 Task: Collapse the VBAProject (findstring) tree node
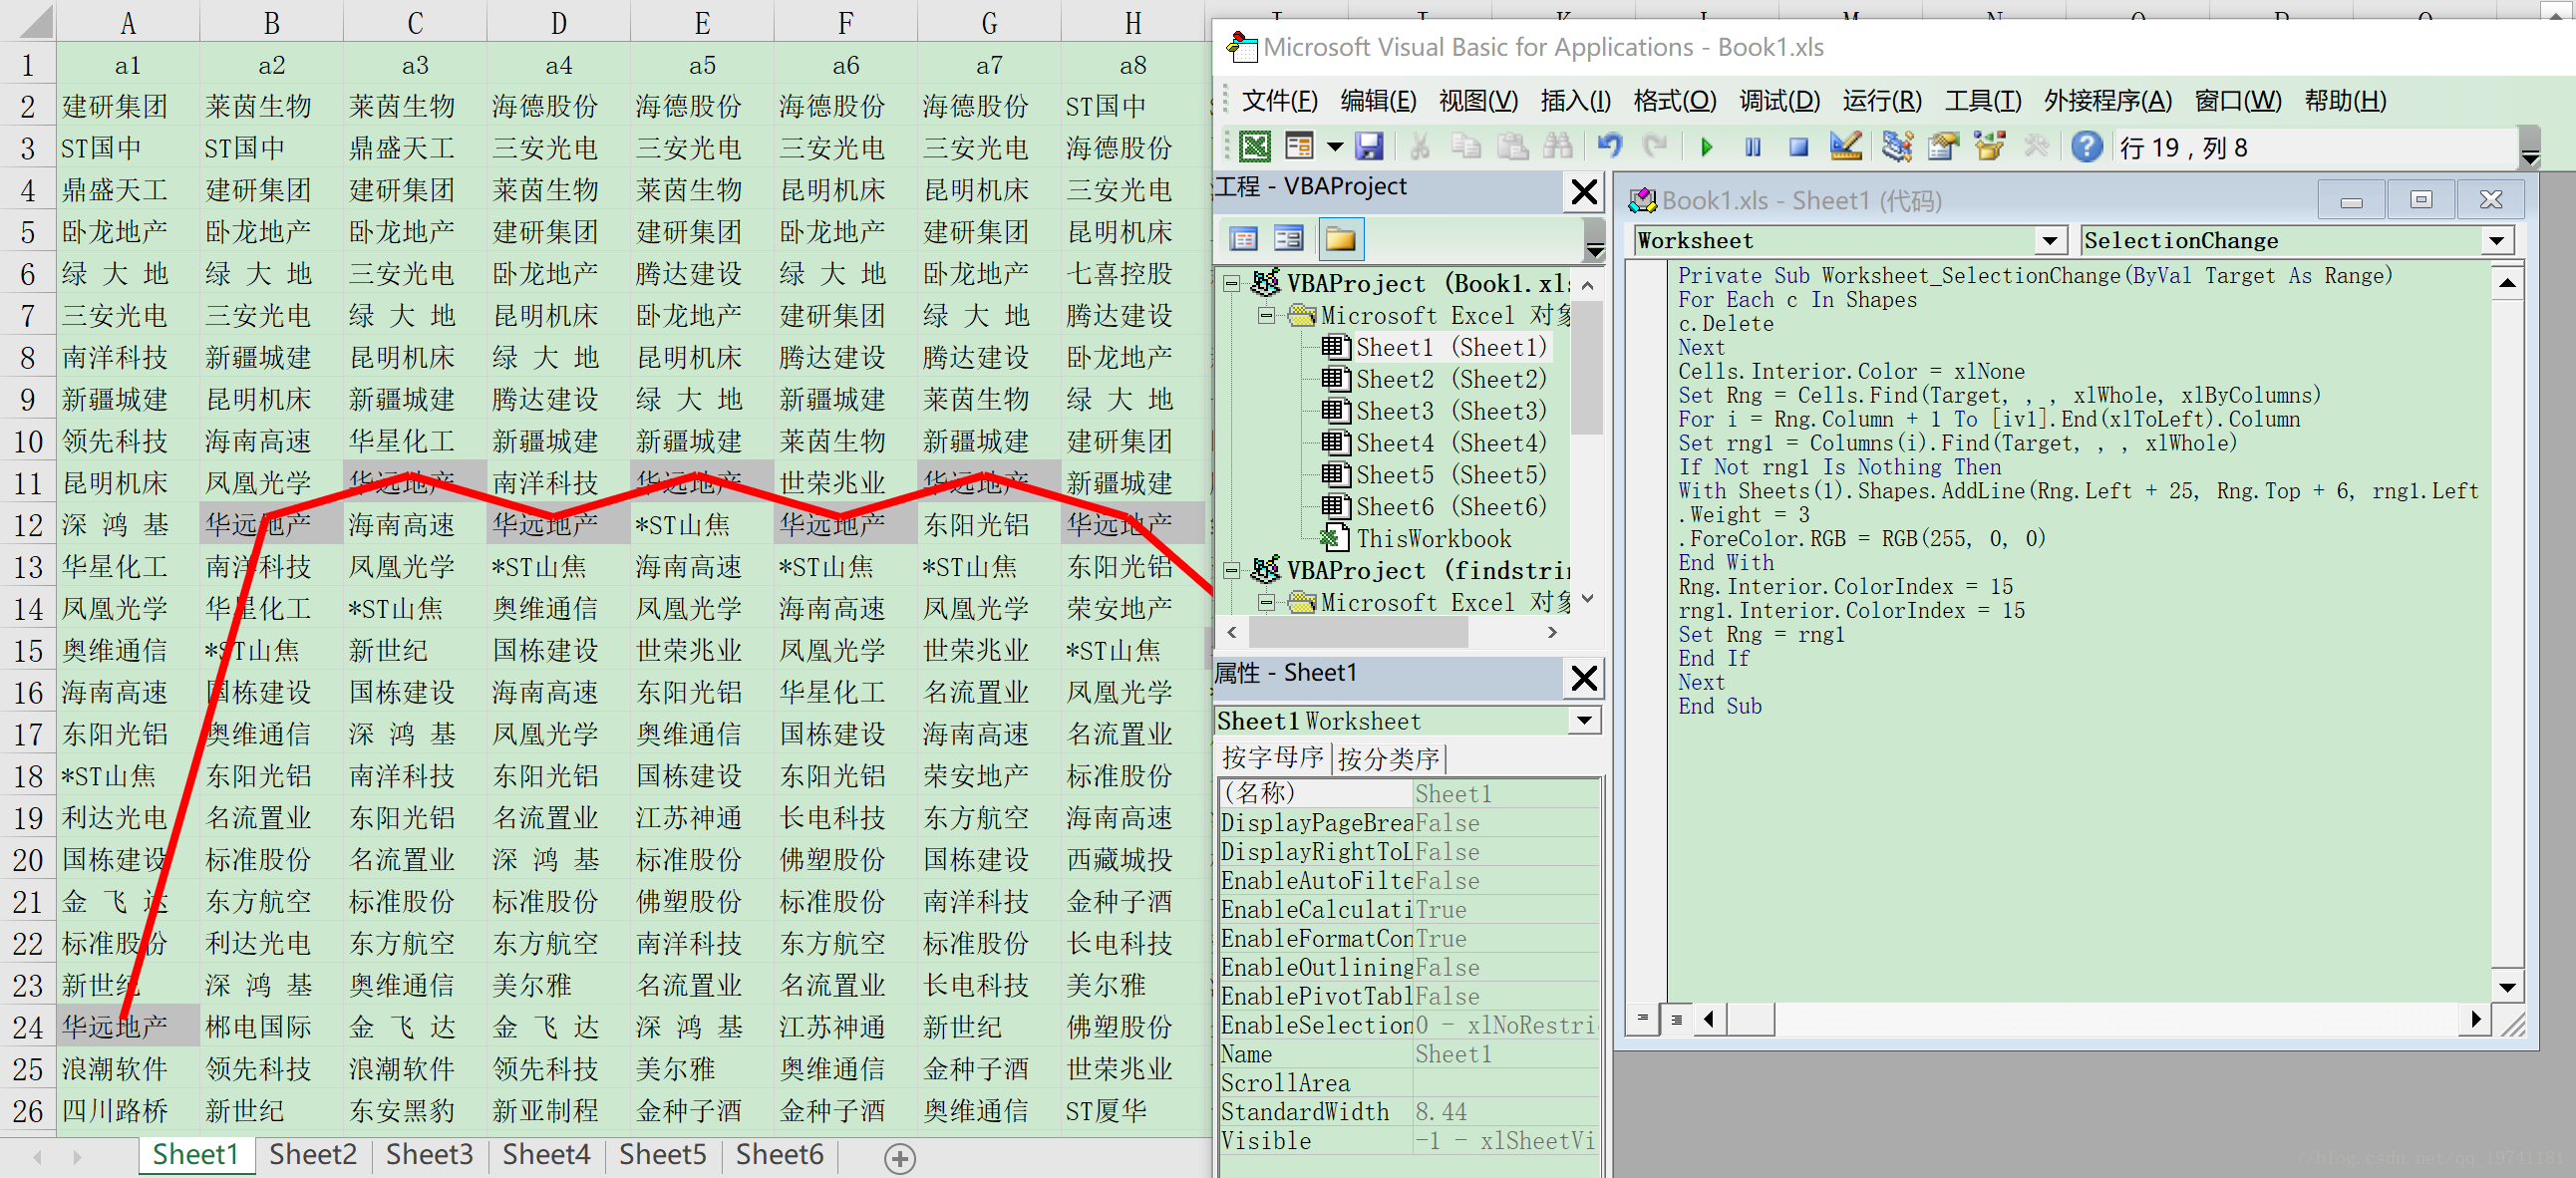coord(1232,571)
